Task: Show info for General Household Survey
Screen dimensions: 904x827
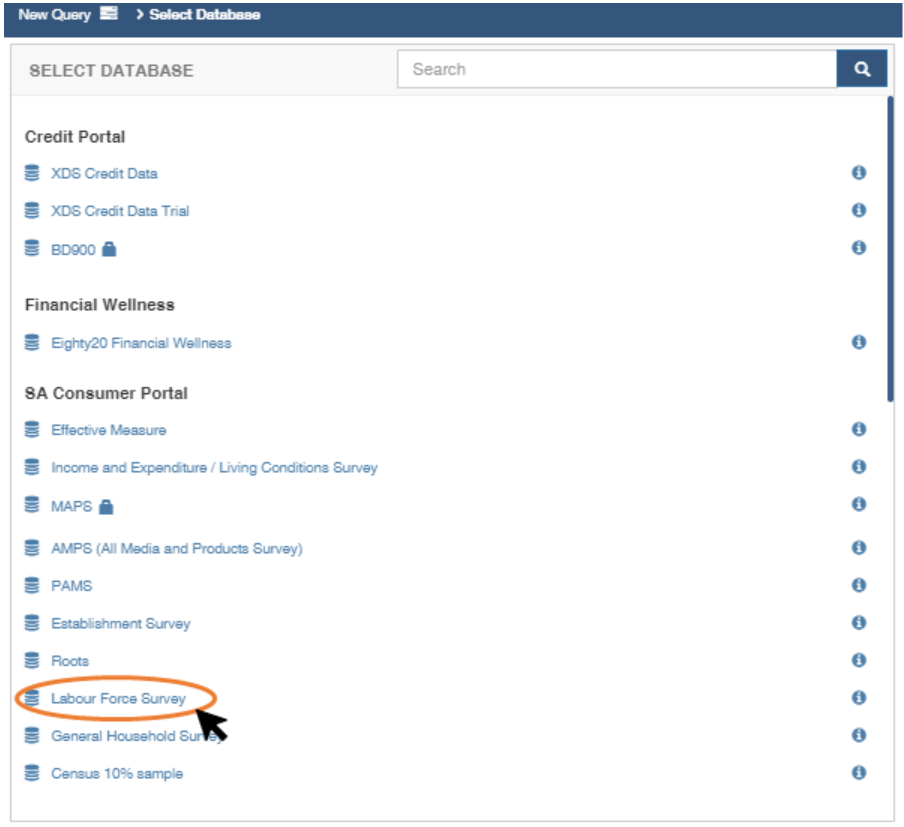Action: click(x=859, y=735)
